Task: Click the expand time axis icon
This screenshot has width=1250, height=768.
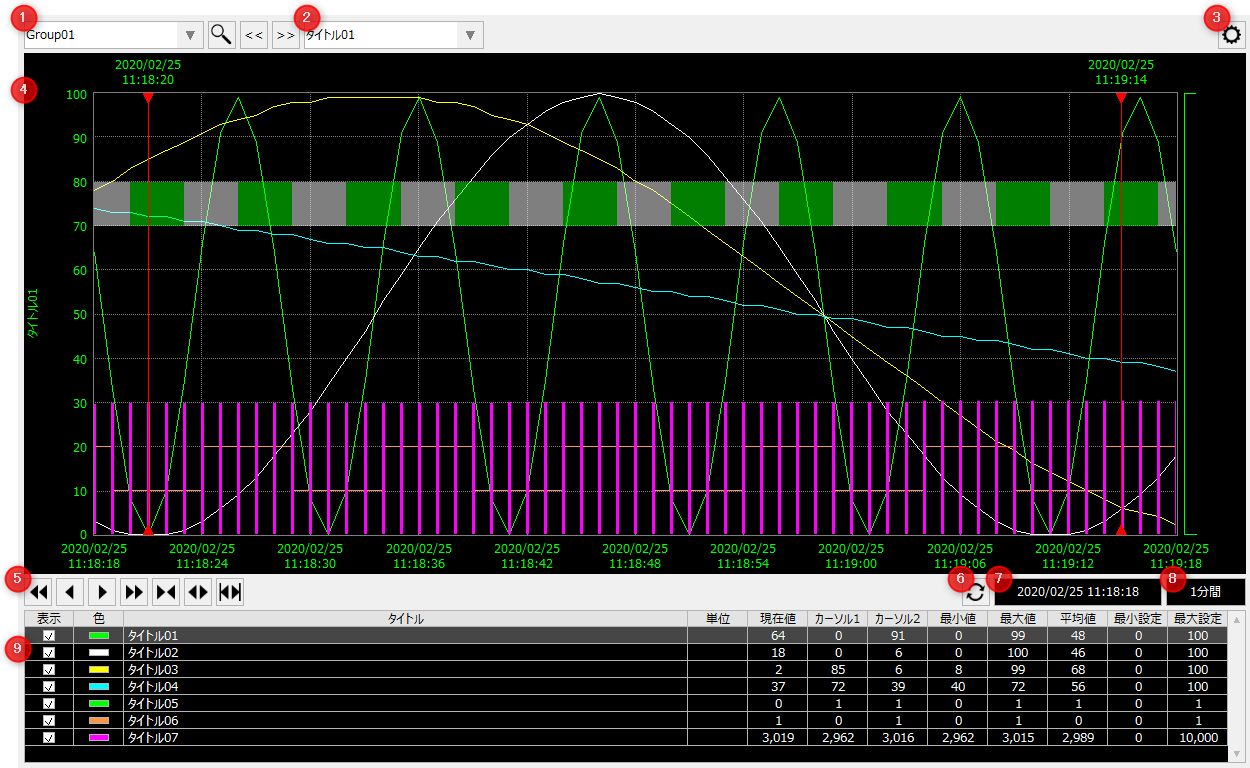Action: [x=198, y=592]
